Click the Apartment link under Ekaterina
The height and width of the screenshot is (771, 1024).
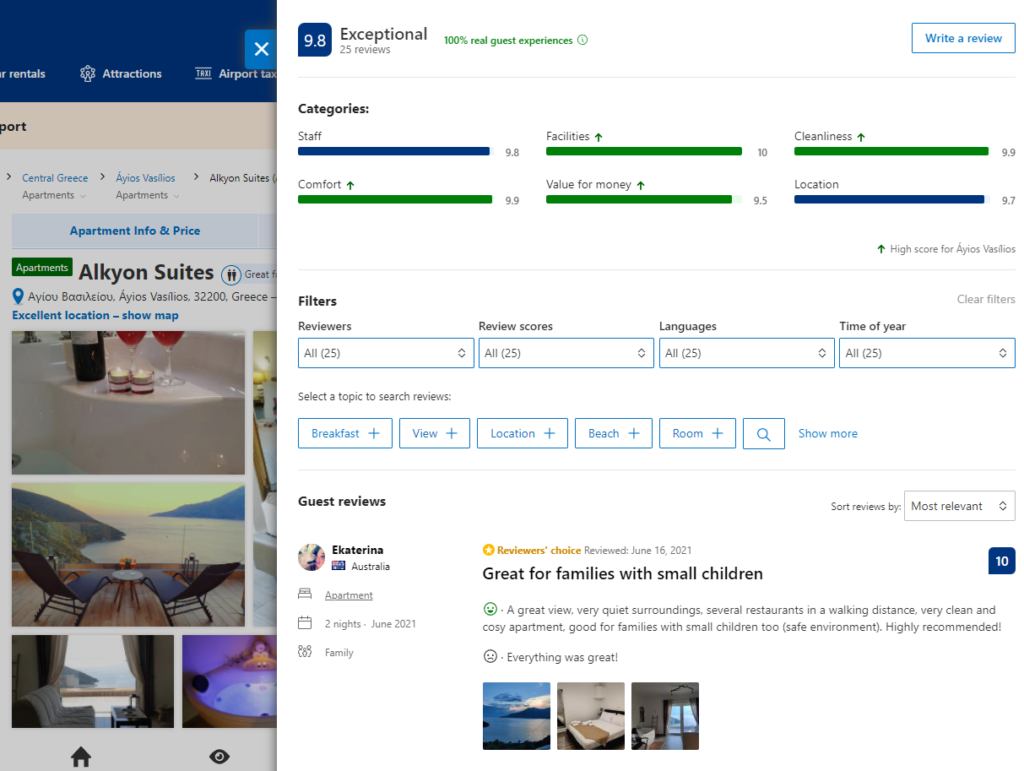click(x=349, y=595)
